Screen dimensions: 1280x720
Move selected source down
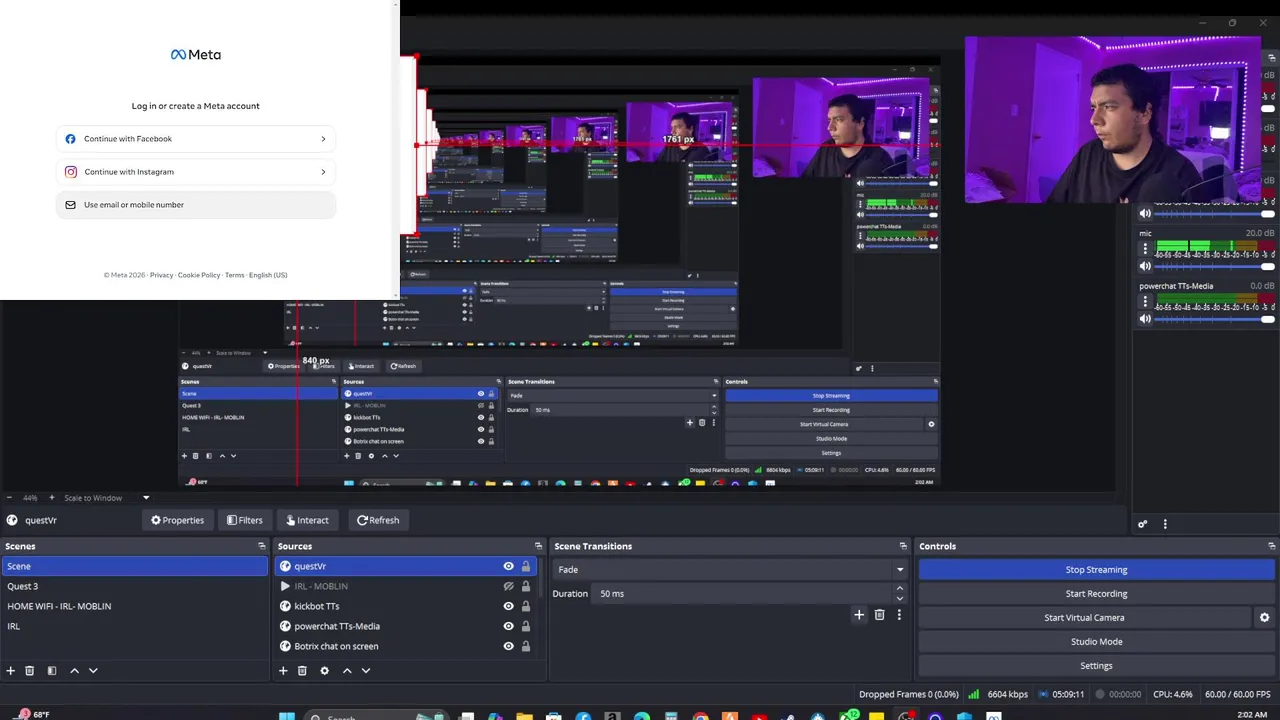point(366,671)
